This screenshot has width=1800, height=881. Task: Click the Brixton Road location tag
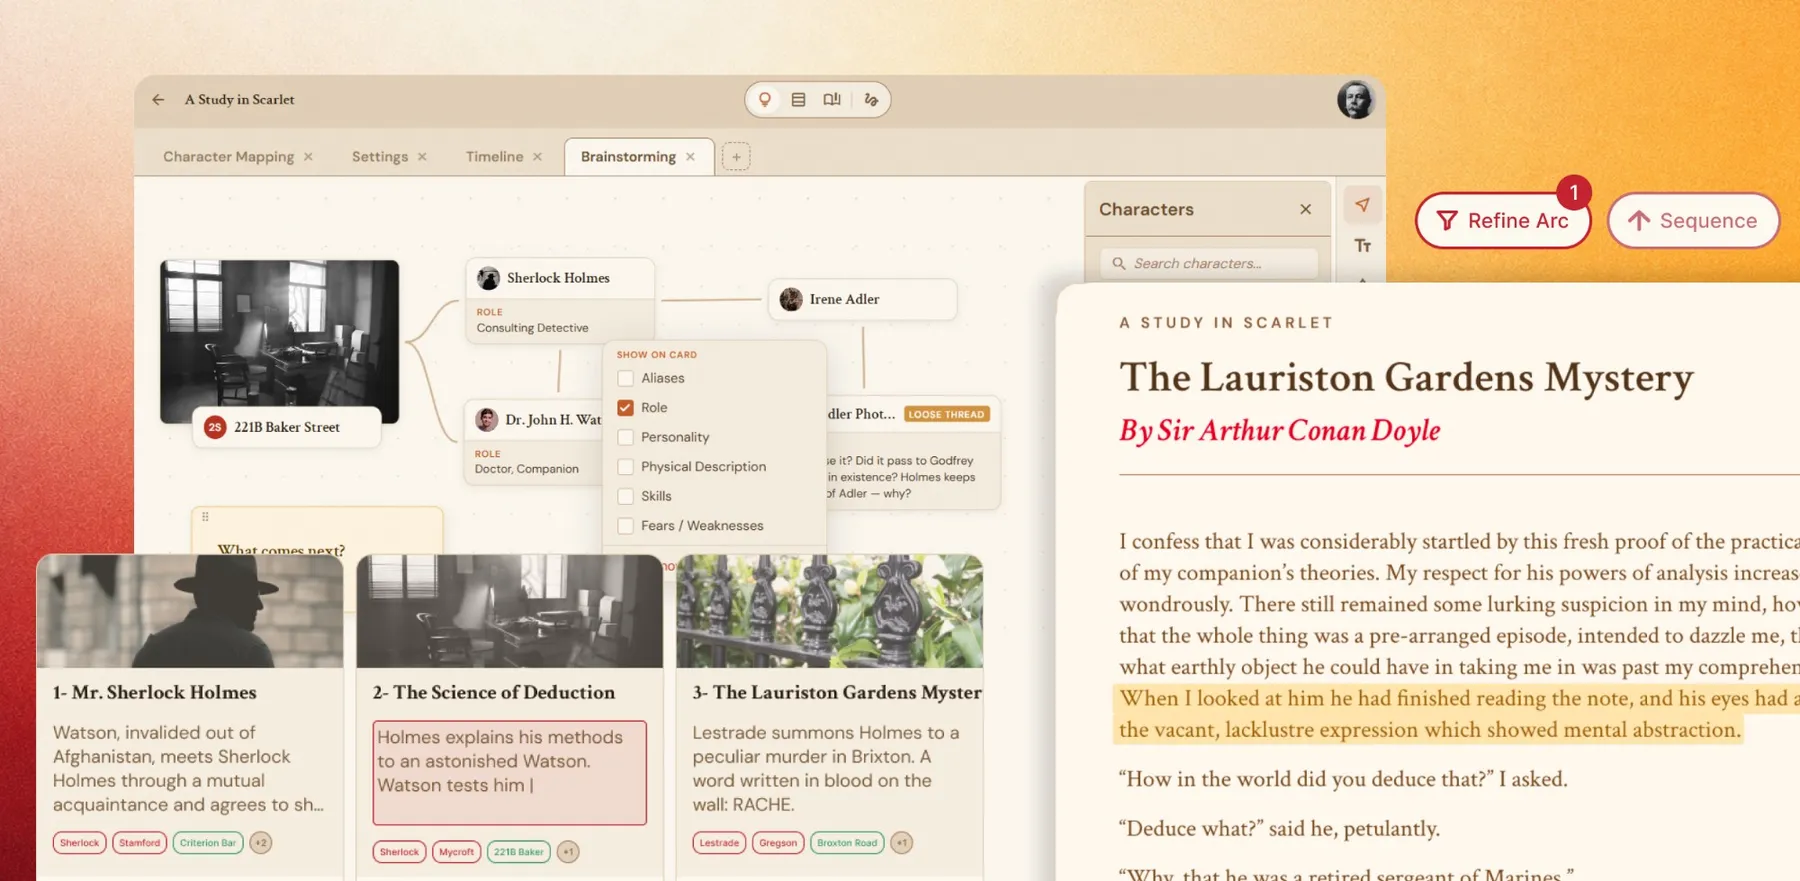click(x=847, y=843)
